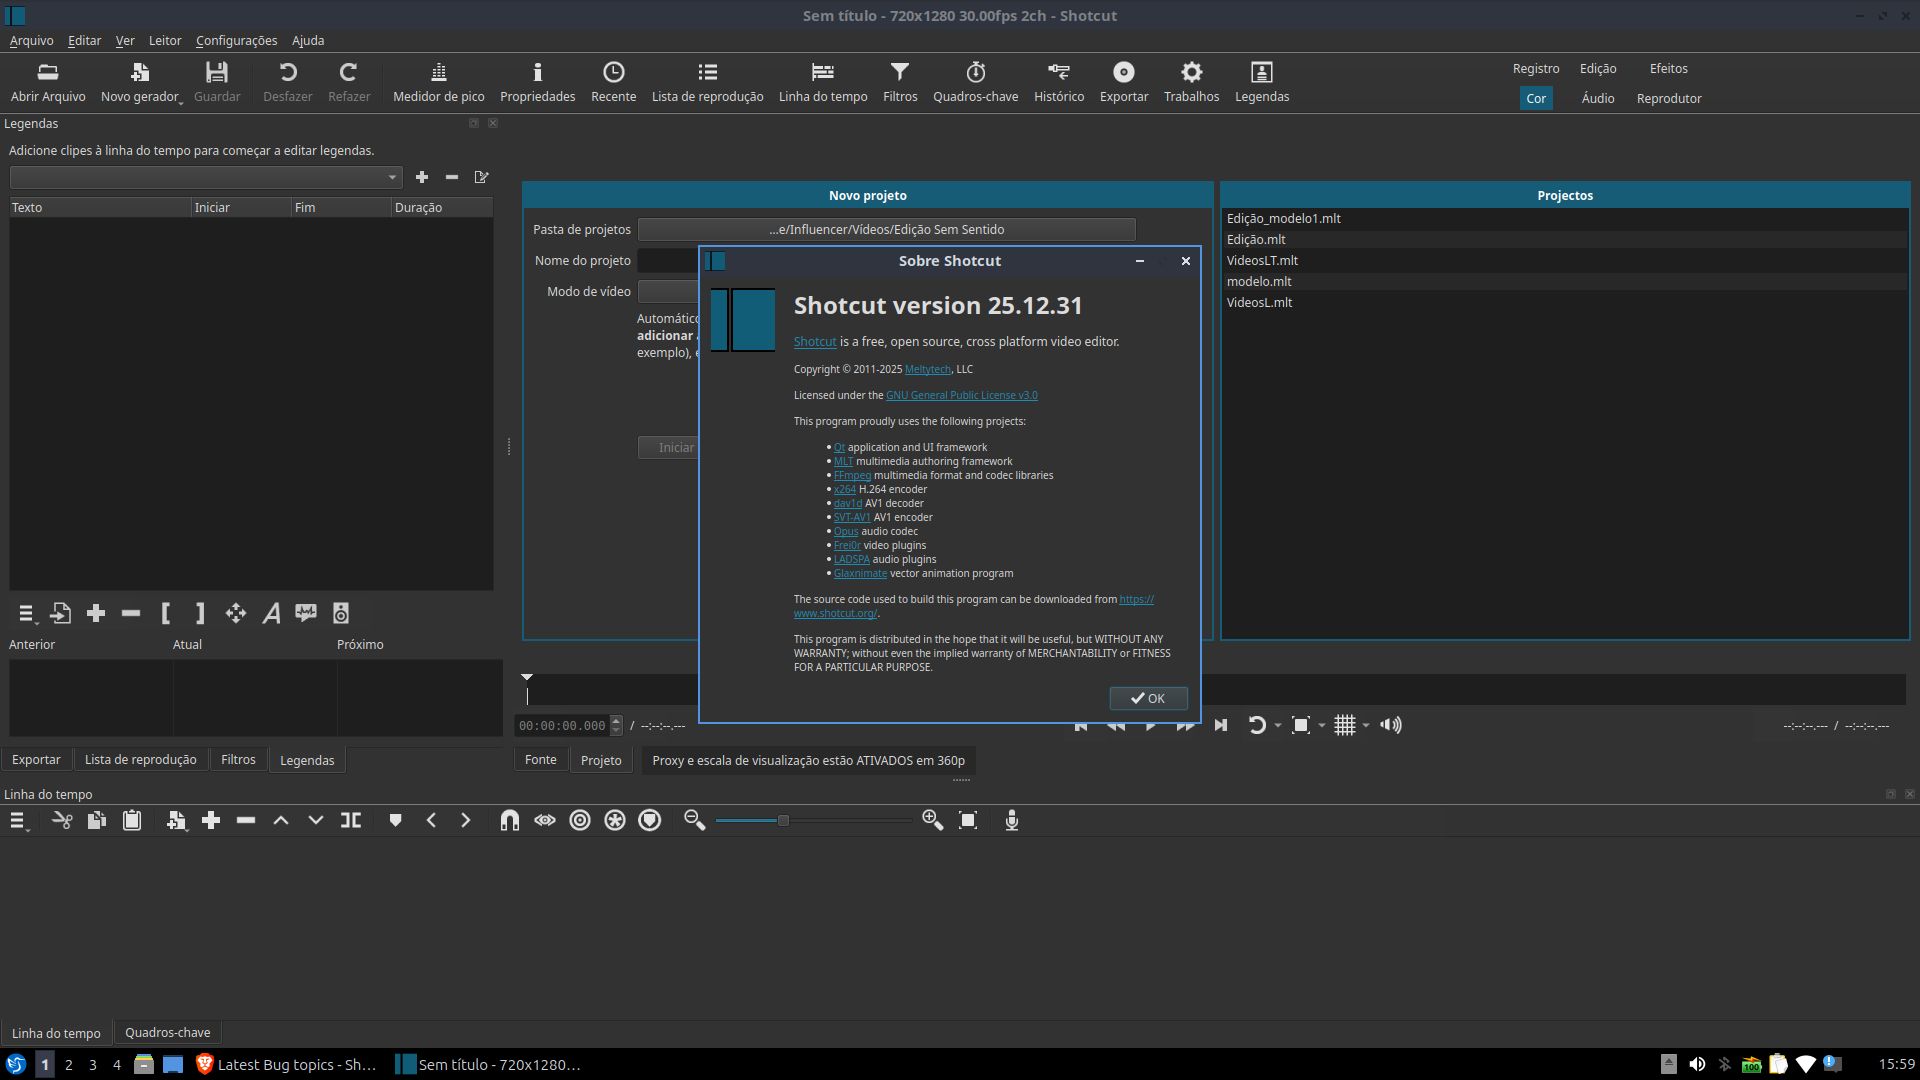This screenshot has height=1080, width=1920.
Task: Open project Edição_modelo1.mlt from list
Action: [x=1283, y=219]
